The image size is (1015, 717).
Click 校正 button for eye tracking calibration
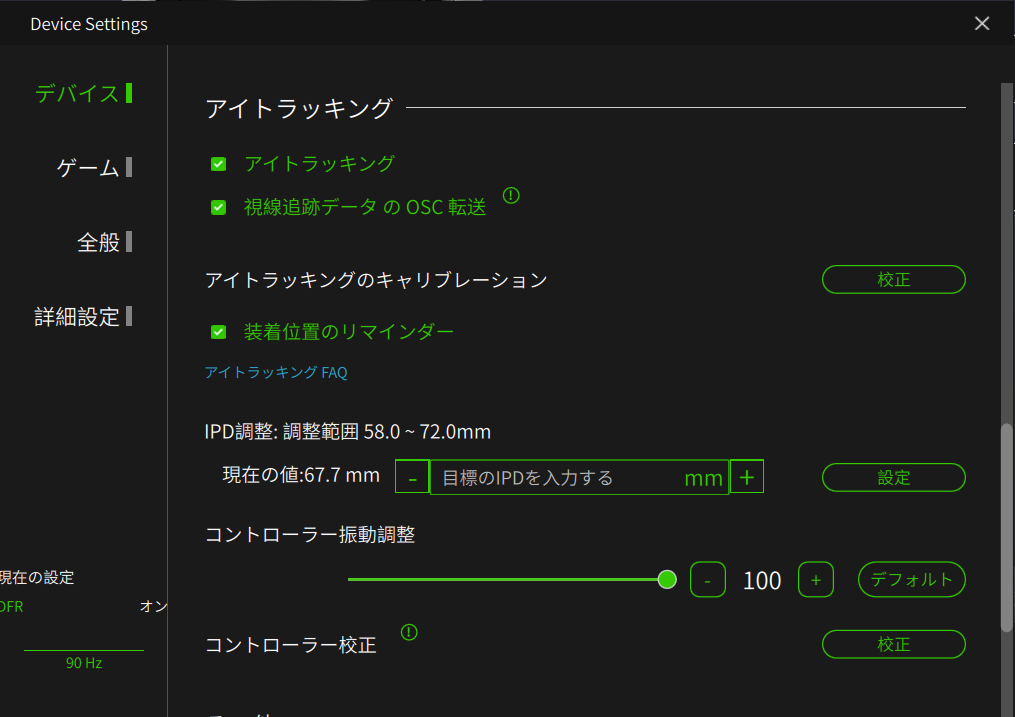coord(893,280)
